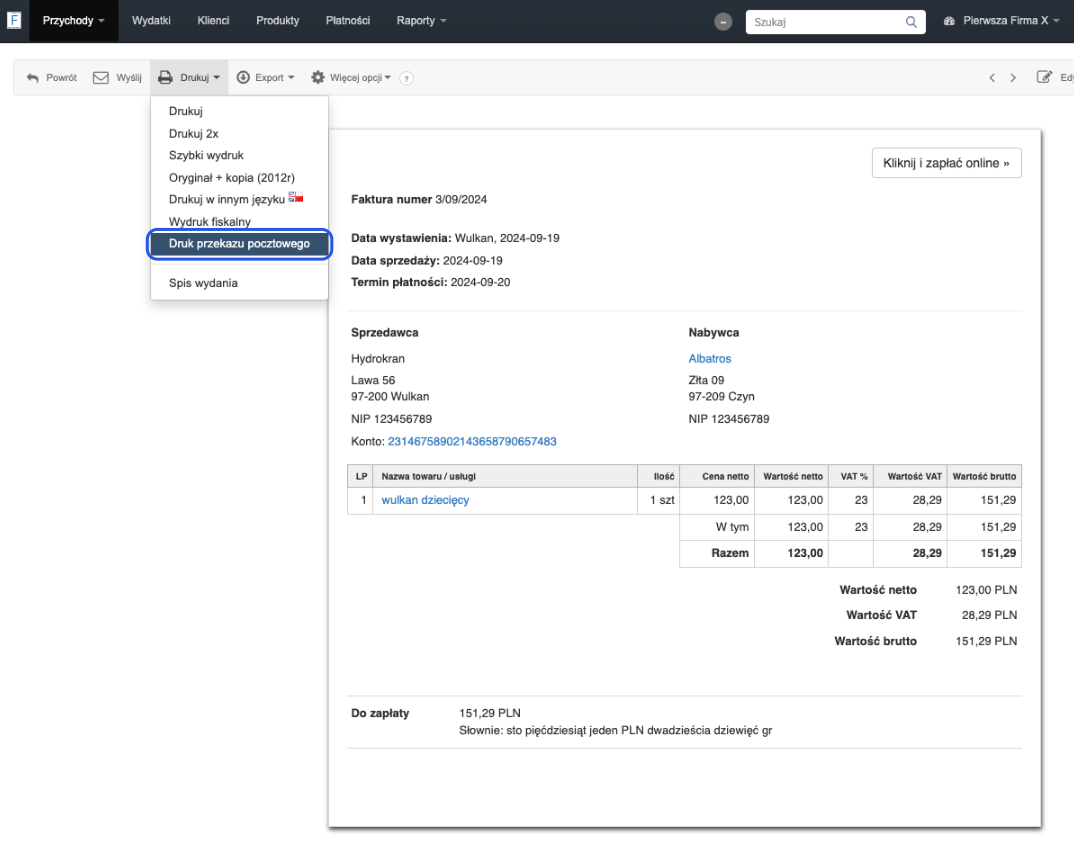
Task: Open the Pierwsza Firma X account menu
Action: click(1001, 21)
